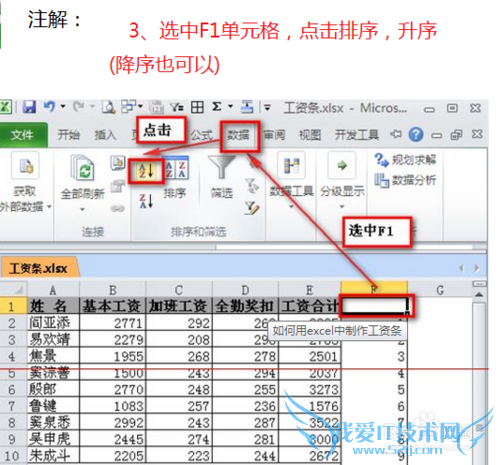Click the Connections icon in 连接 group
This screenshot has height=465, width=500.
click(118, 163)
